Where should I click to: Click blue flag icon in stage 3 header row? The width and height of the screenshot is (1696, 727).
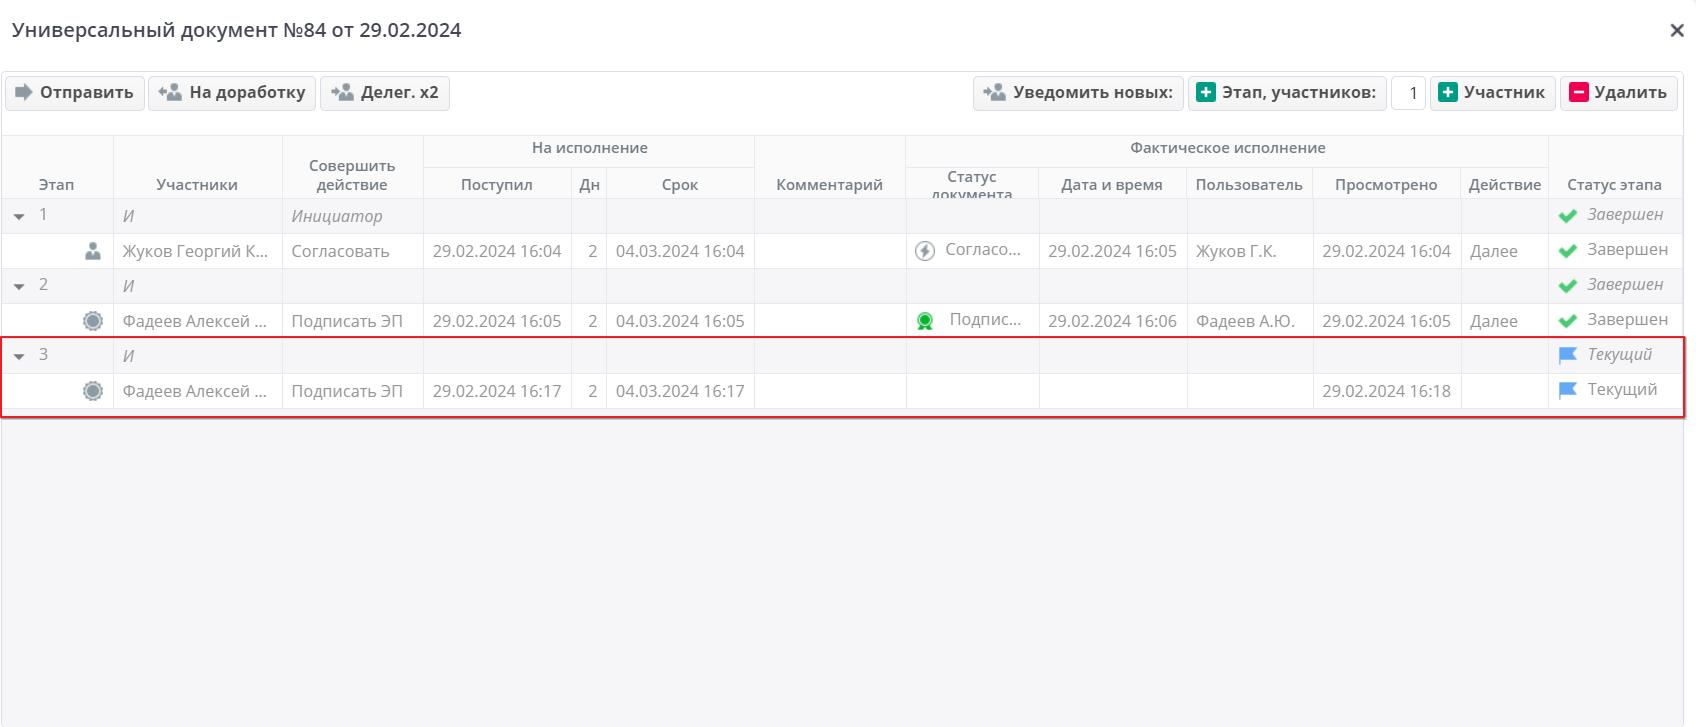tap(1568, 355)
